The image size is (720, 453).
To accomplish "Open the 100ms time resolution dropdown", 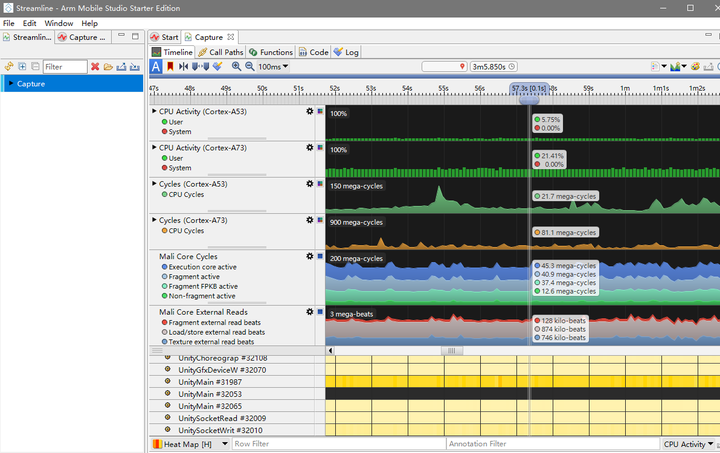I will 273,67.
